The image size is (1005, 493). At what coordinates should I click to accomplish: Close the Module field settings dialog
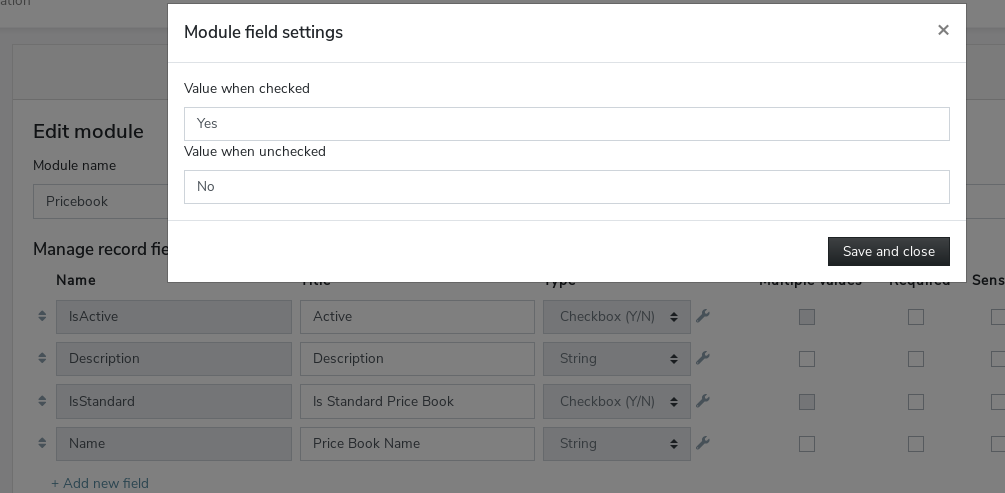(943, 30)
